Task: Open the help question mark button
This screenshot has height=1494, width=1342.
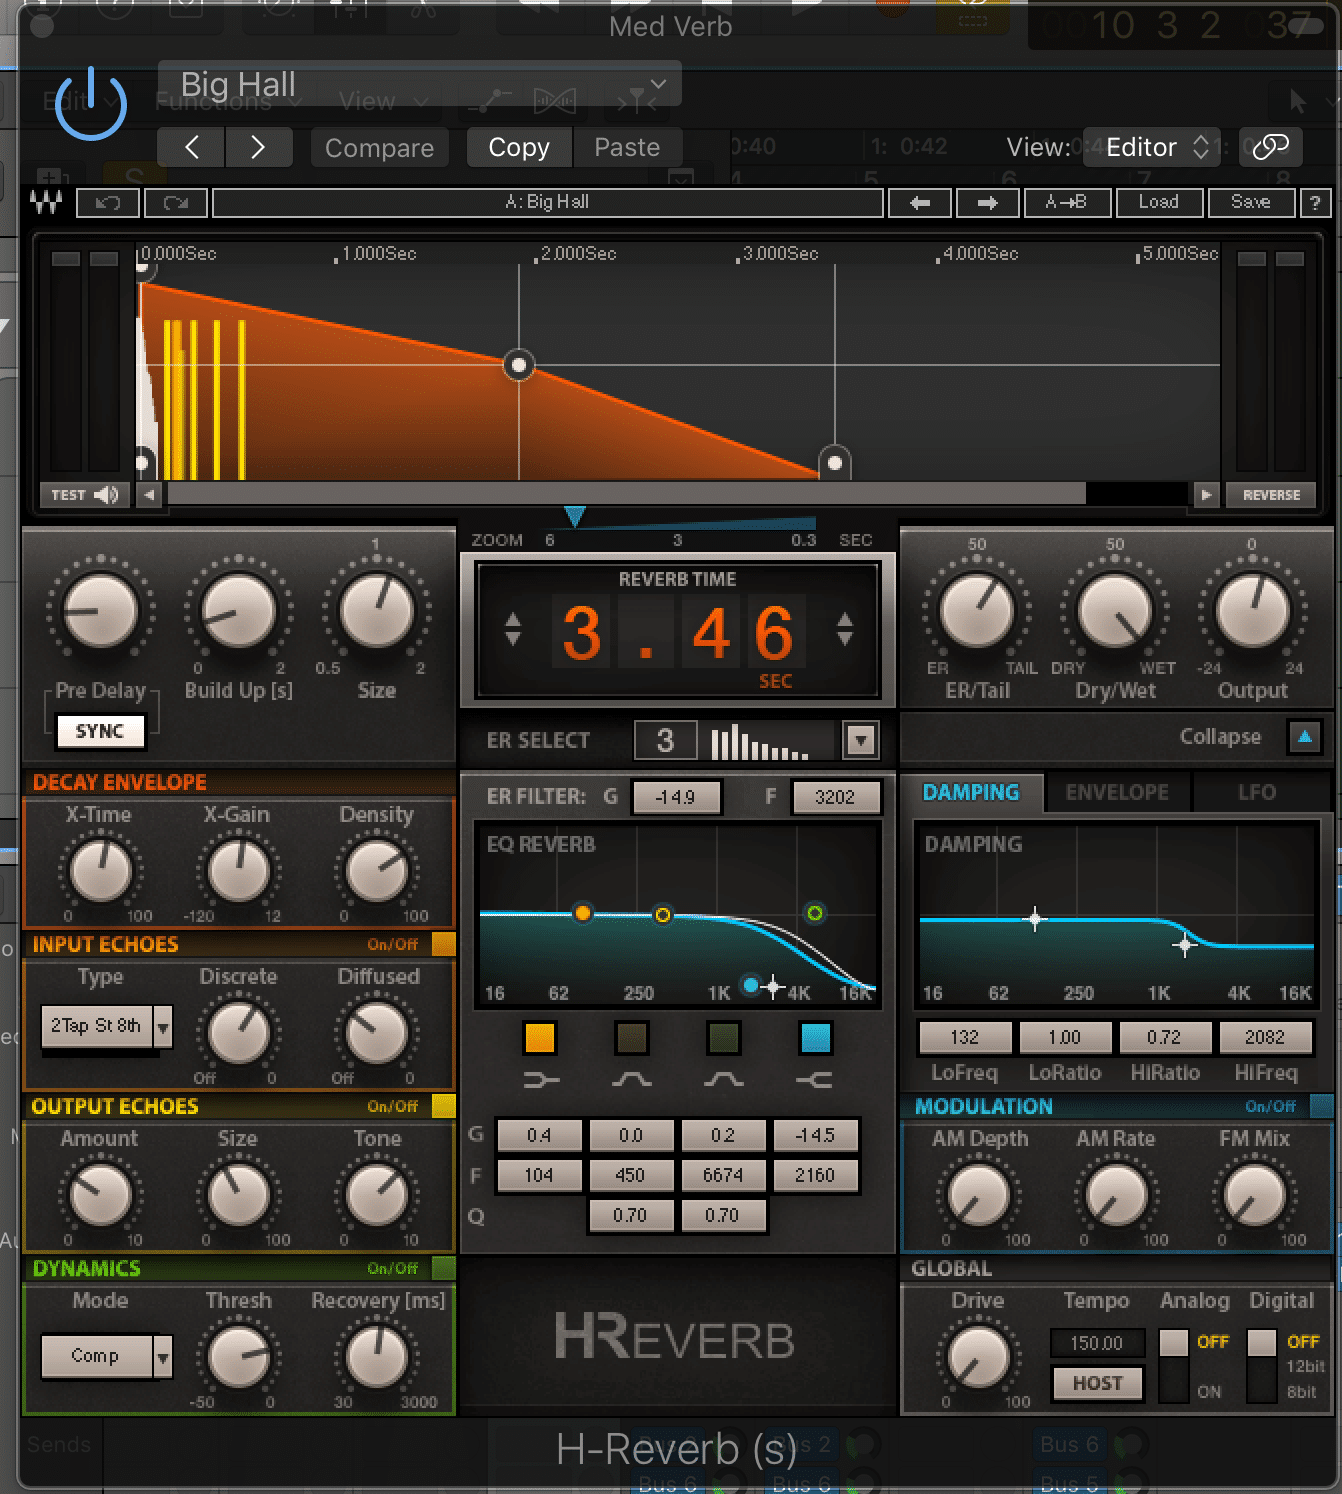Action: [1315, 203]
